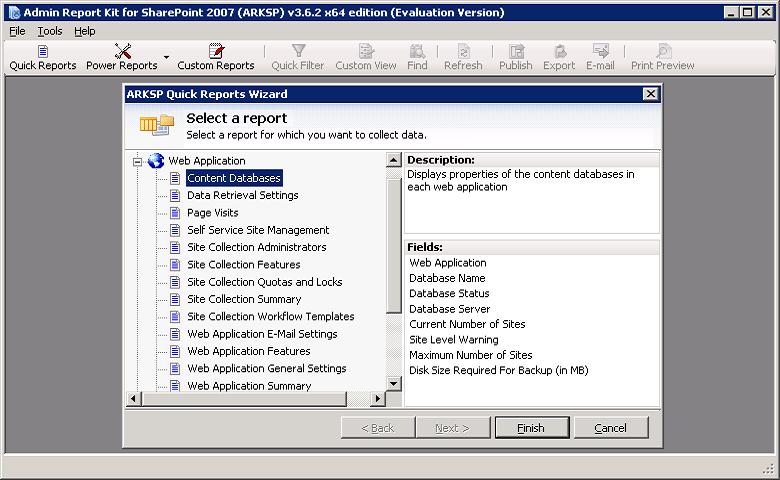Select Site Collection Summary report
Viewport: 780px width, 480px height.
click(x=244, y=299)
